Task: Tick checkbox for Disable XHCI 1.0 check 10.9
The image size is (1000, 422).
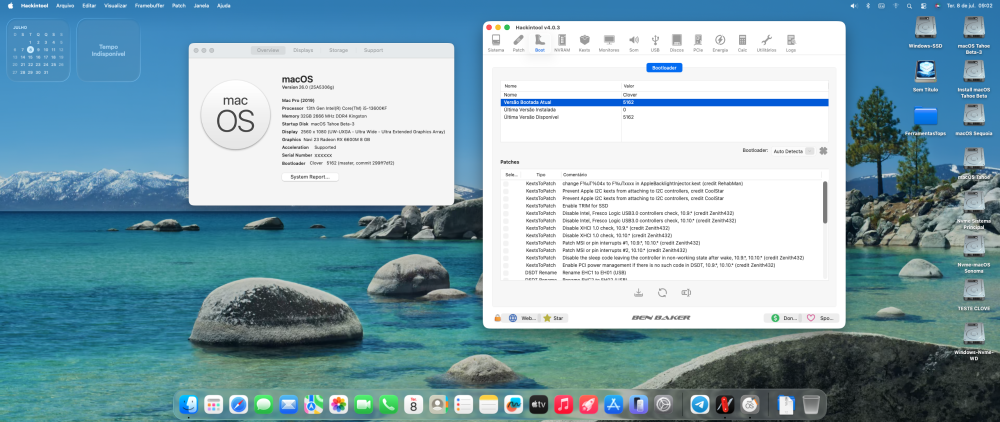Action: (x=506, y=228)
